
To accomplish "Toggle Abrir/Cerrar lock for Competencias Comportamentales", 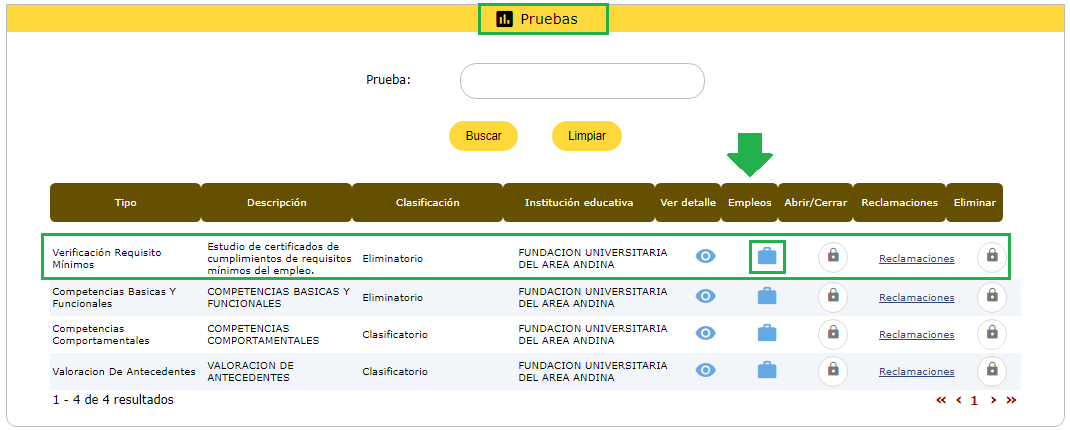I will coord(832,333).
